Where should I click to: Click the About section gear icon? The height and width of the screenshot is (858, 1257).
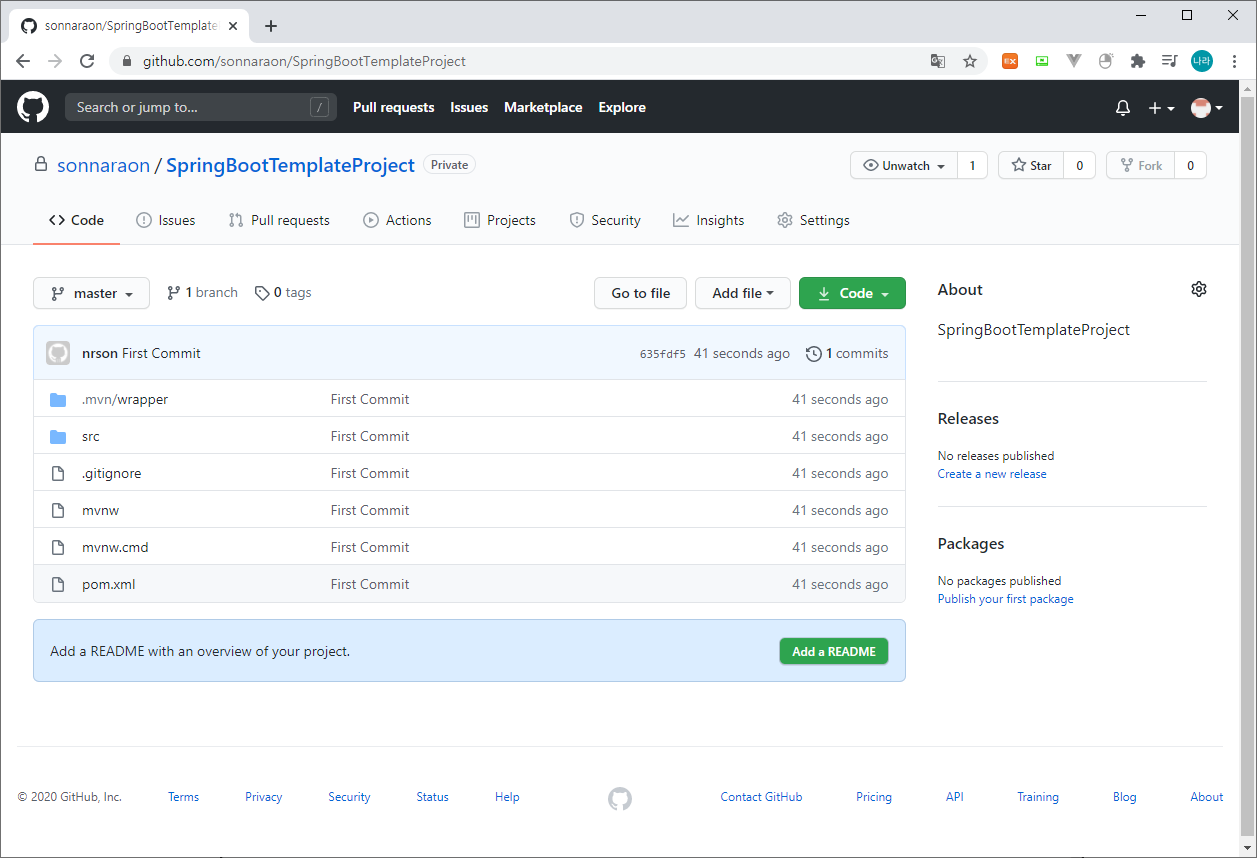1199,289
